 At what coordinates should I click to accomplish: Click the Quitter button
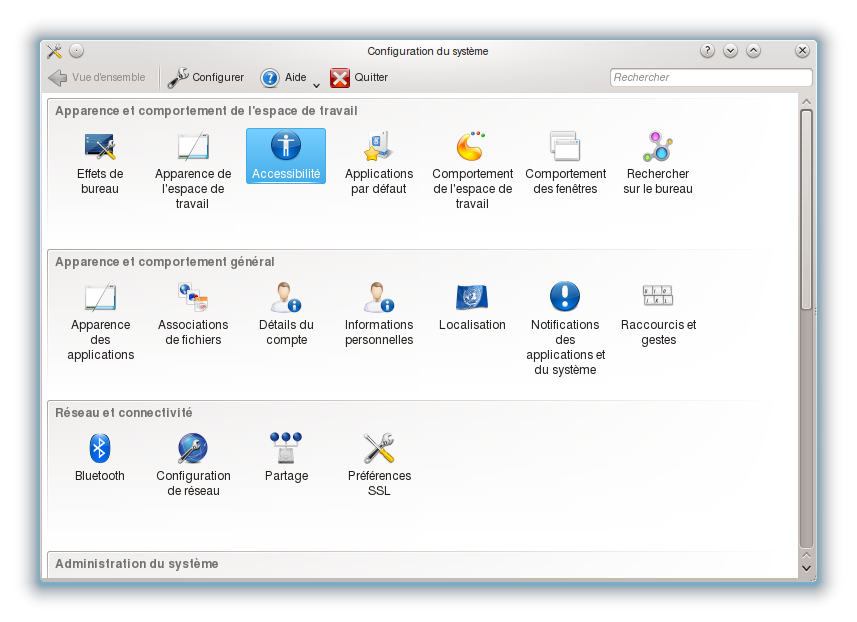tap(359, 78)
